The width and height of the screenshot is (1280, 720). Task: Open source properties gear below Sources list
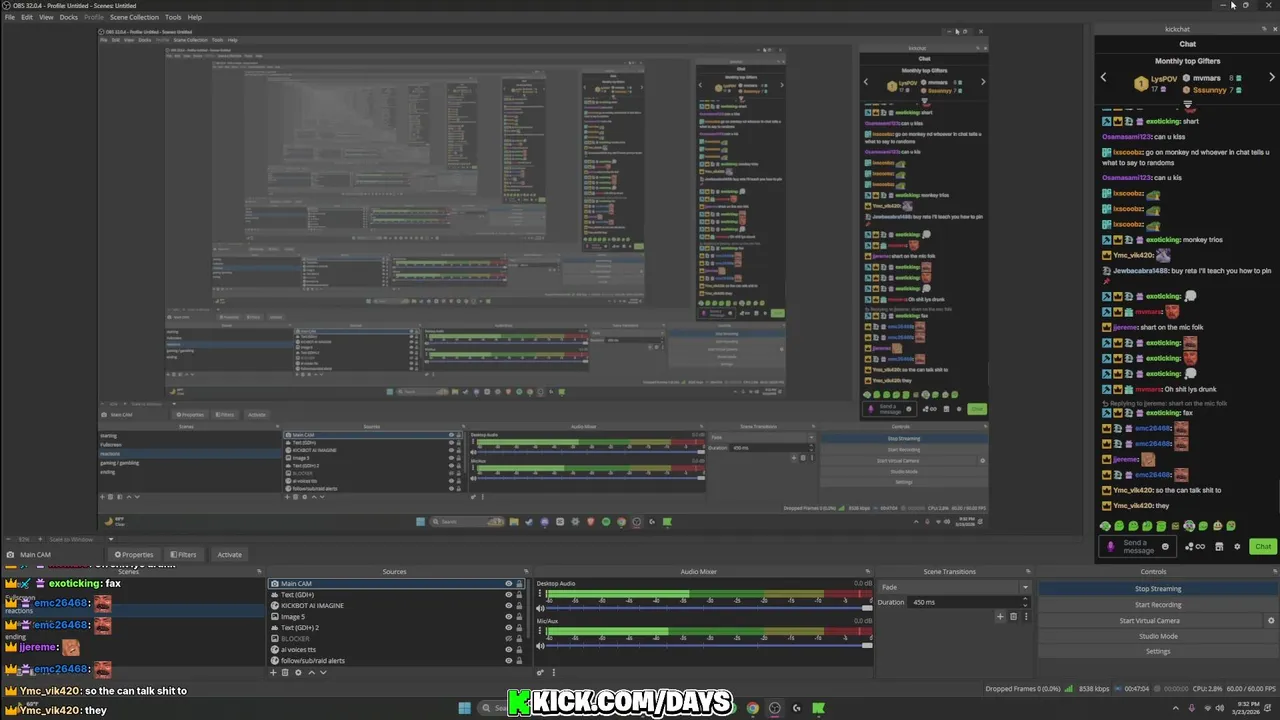[298, 673]
